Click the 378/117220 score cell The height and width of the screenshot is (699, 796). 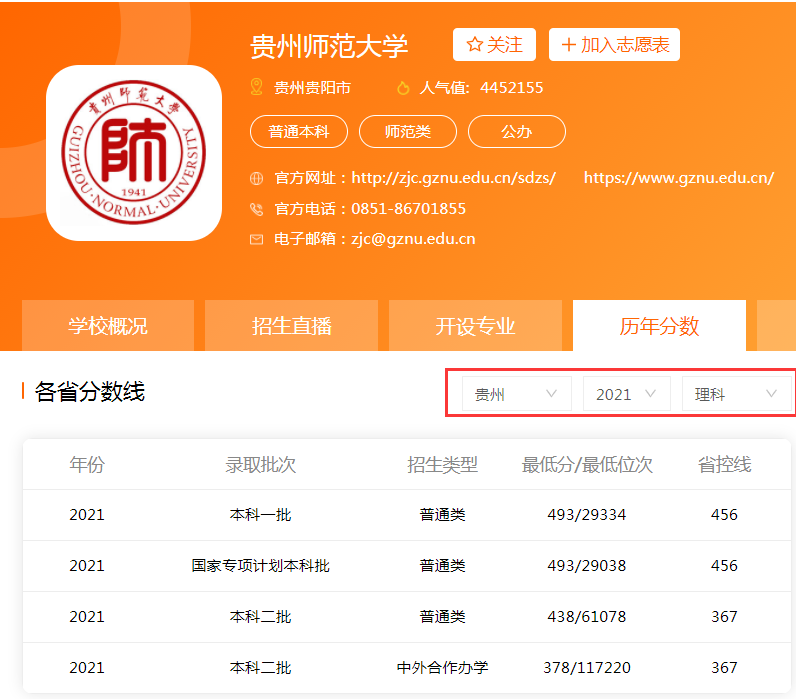coord(587,668)
